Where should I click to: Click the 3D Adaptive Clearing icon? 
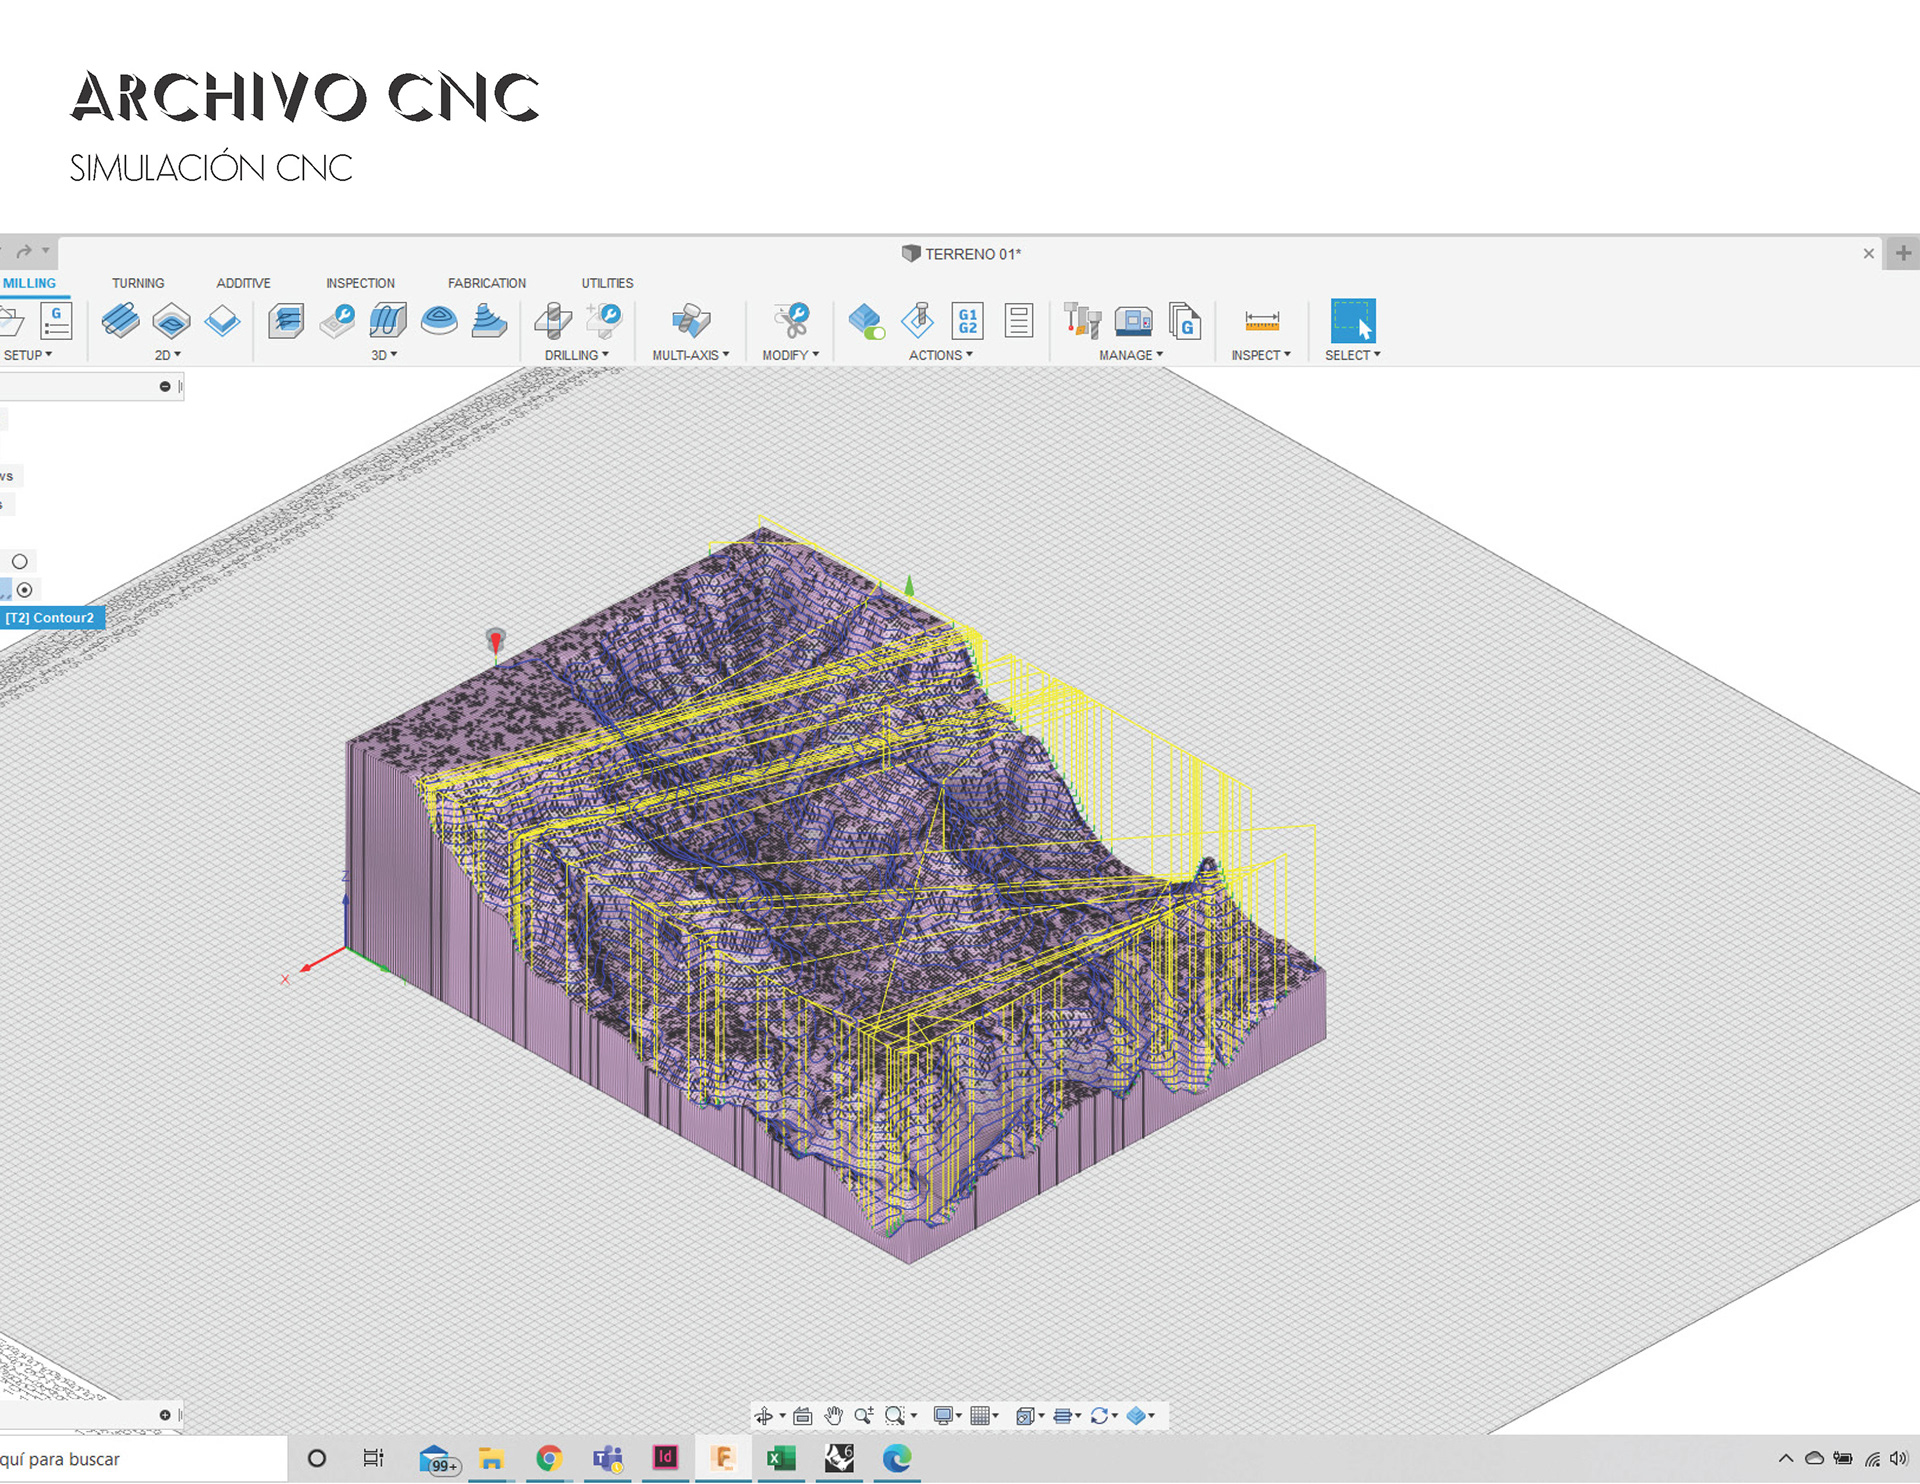coord(286,321)
